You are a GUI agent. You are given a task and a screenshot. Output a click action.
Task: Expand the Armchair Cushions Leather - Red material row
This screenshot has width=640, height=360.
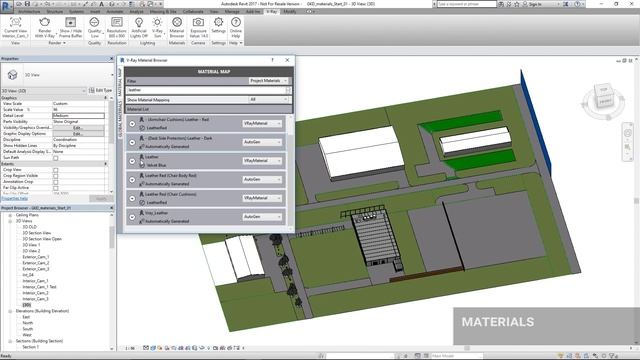pos(132,124)
